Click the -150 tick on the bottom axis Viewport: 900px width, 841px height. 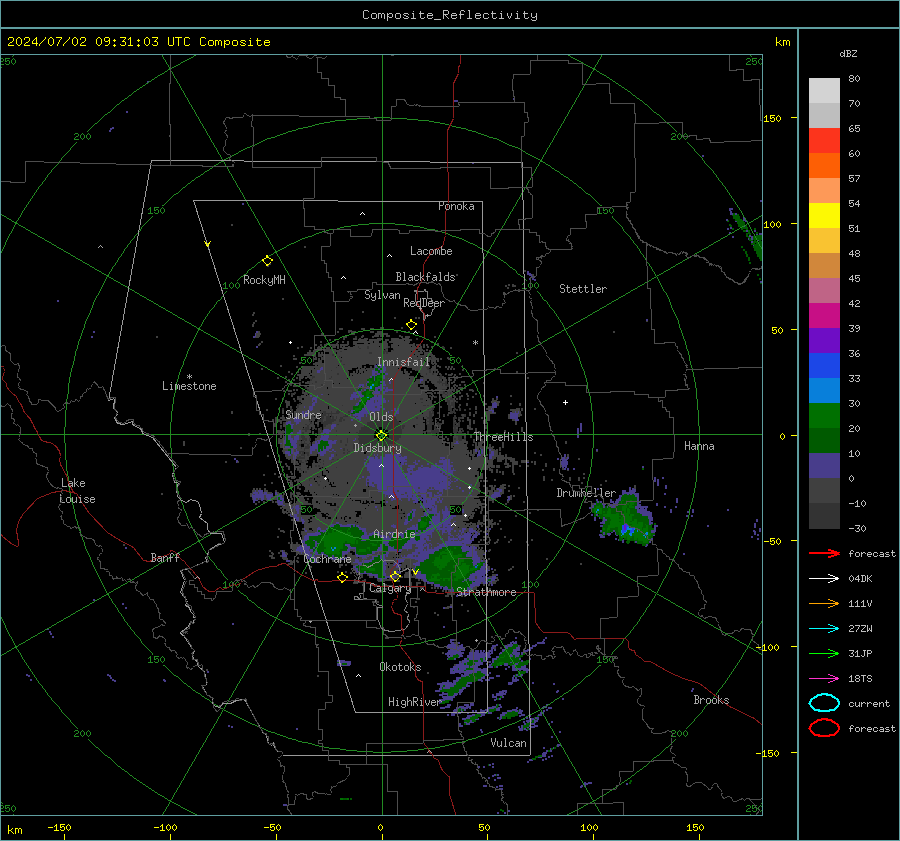pos(59,828)
